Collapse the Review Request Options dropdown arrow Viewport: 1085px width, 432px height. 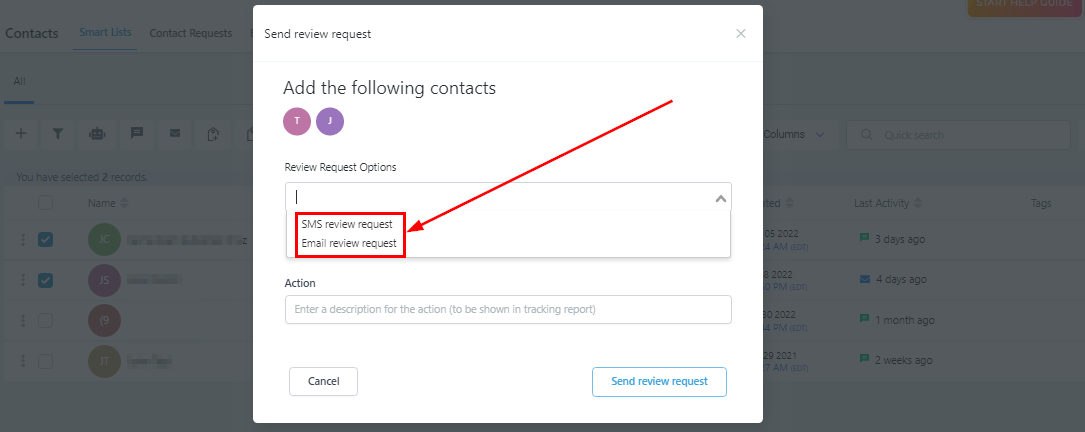tap(720, 199)
